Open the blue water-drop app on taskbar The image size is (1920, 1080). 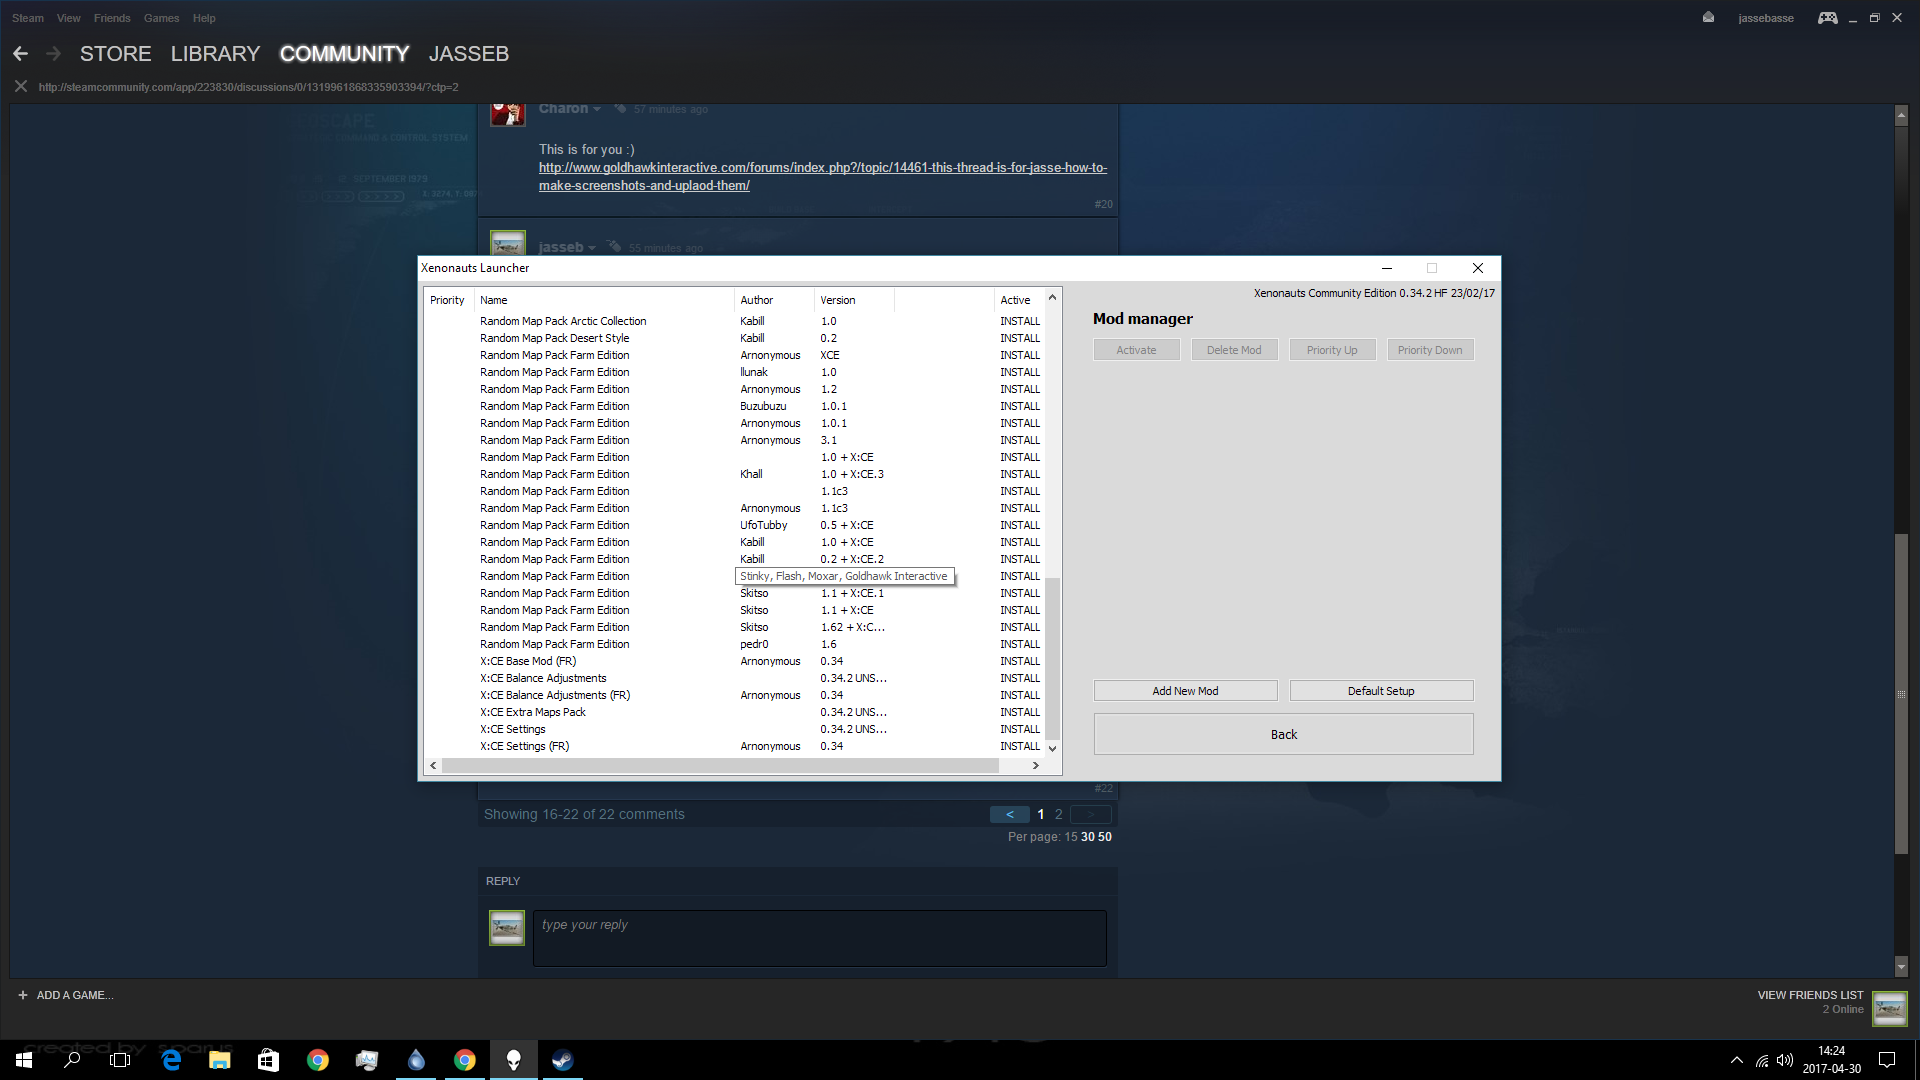pyautogui.click(x=416, y=1060)
